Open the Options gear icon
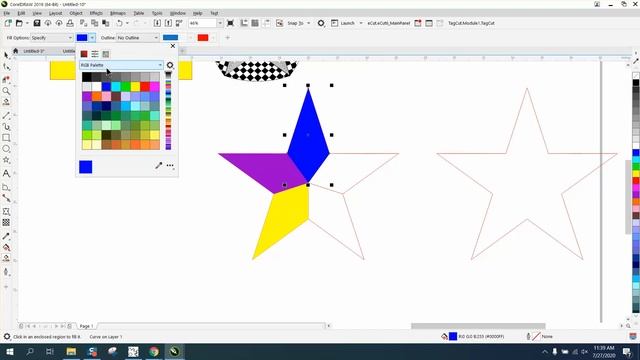This screenshot has height=360, width=640. pos(321,23)
